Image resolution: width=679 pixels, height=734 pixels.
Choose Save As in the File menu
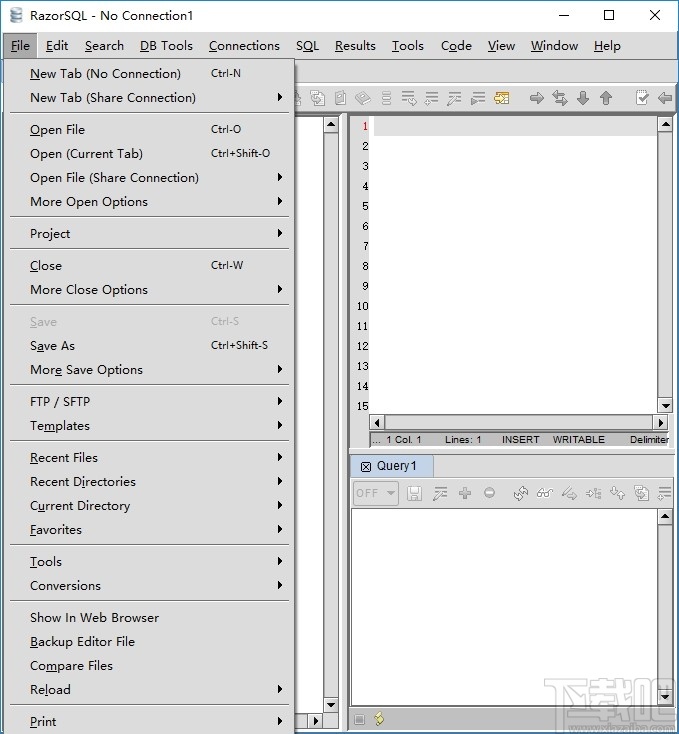pos(149,346)
